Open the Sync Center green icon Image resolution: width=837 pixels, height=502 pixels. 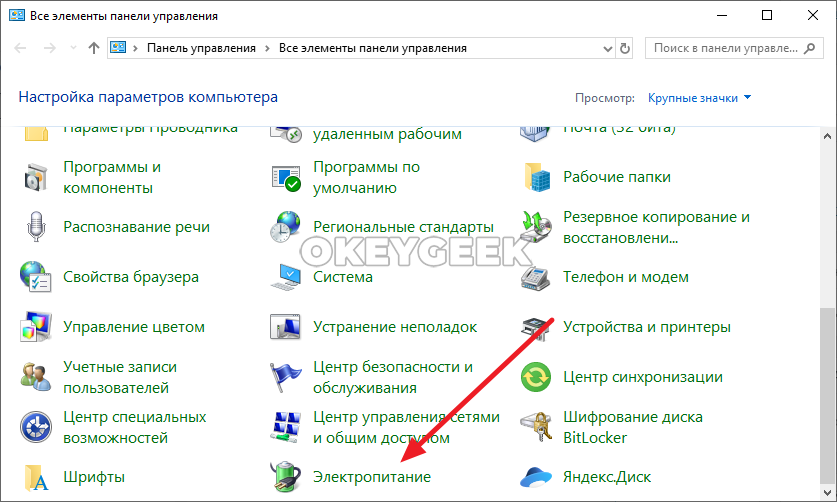536,377
